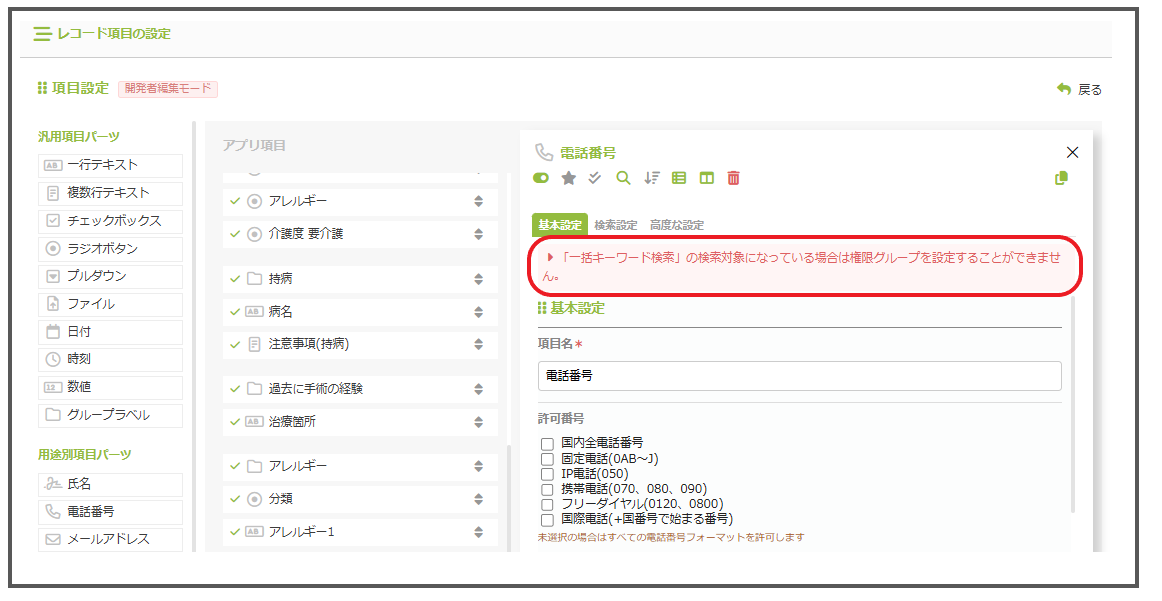The image size is (1162, 601).
Task: Open the 高度な設定 tab
Action: click(676, 225)
